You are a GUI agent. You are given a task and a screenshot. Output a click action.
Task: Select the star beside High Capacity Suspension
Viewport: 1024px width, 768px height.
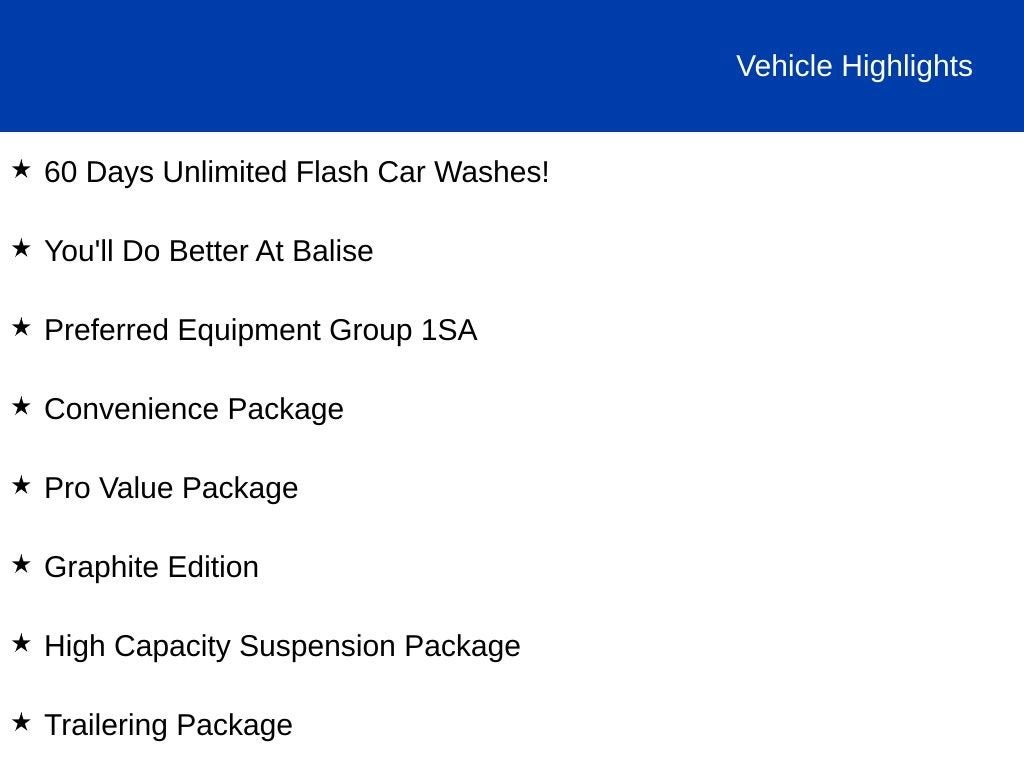pyautogui.click(x=21, y=644)
